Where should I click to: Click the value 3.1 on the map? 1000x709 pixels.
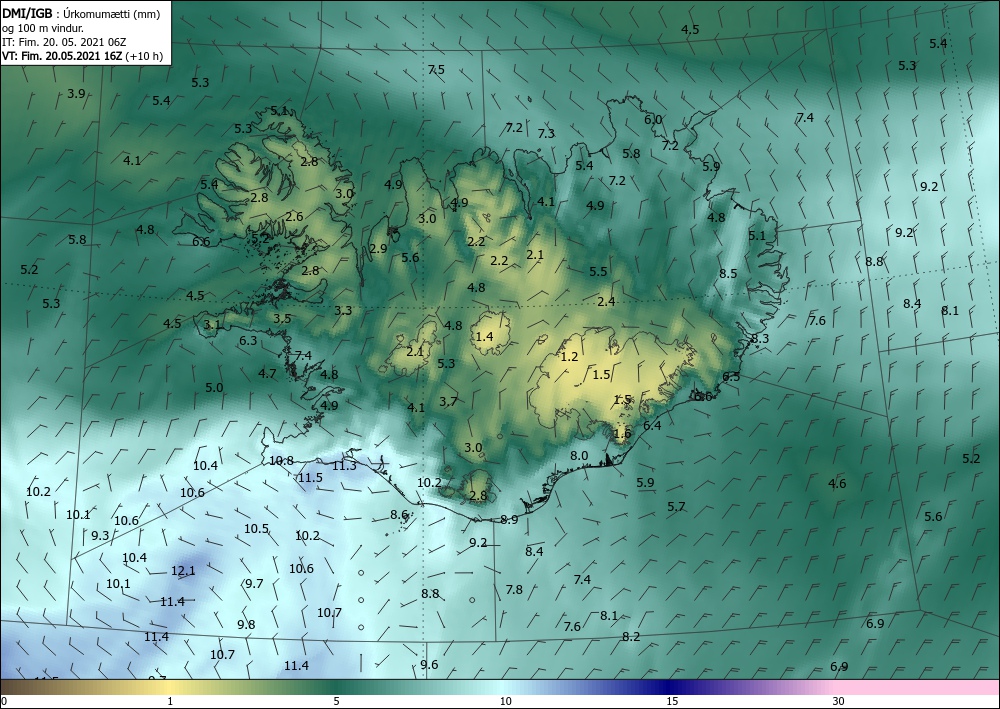(x=212, y=325)
